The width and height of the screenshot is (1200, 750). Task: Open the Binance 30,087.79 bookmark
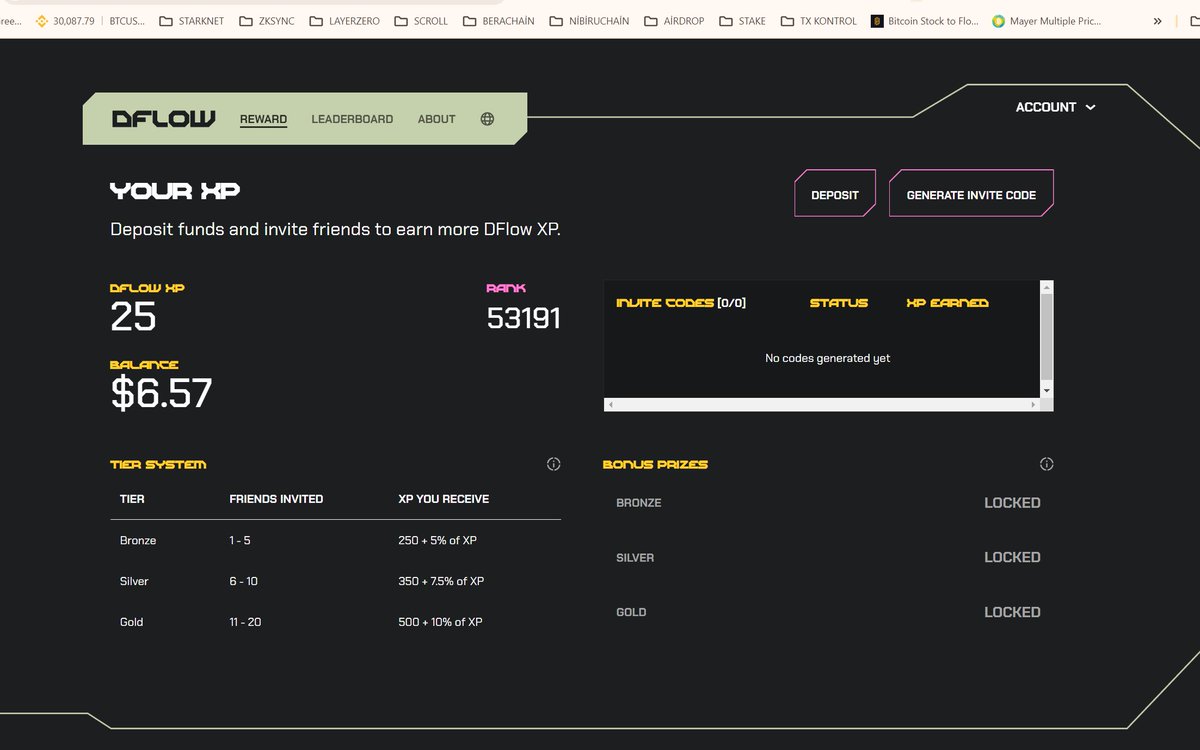point(65,21)
